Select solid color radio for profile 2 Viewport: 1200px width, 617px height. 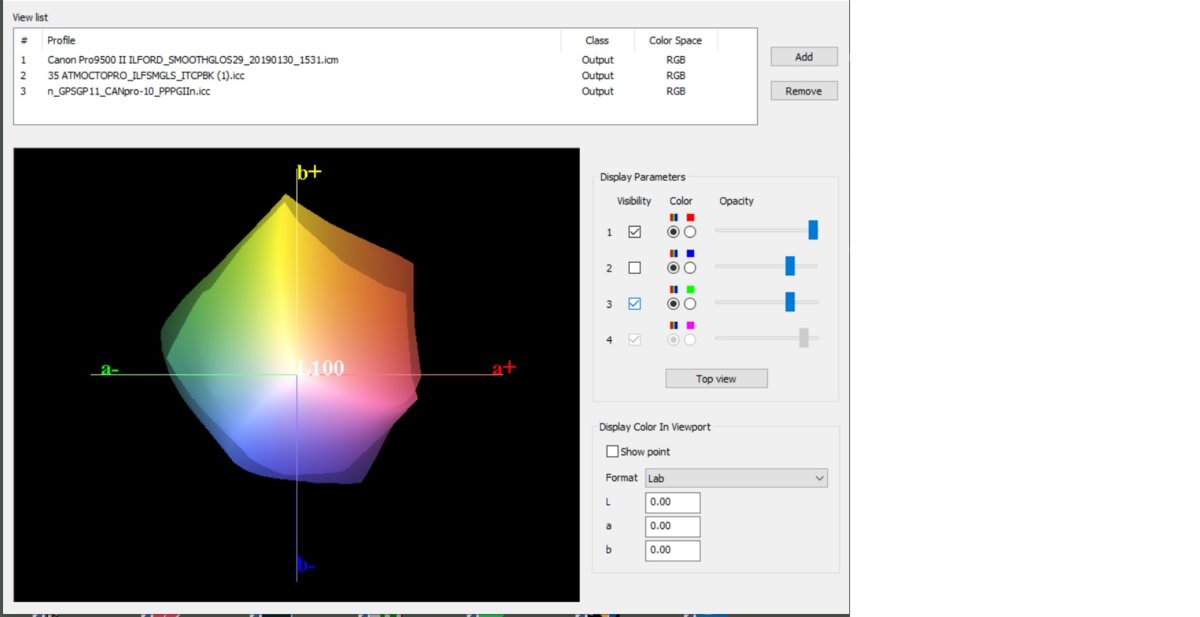click(690, 268)
